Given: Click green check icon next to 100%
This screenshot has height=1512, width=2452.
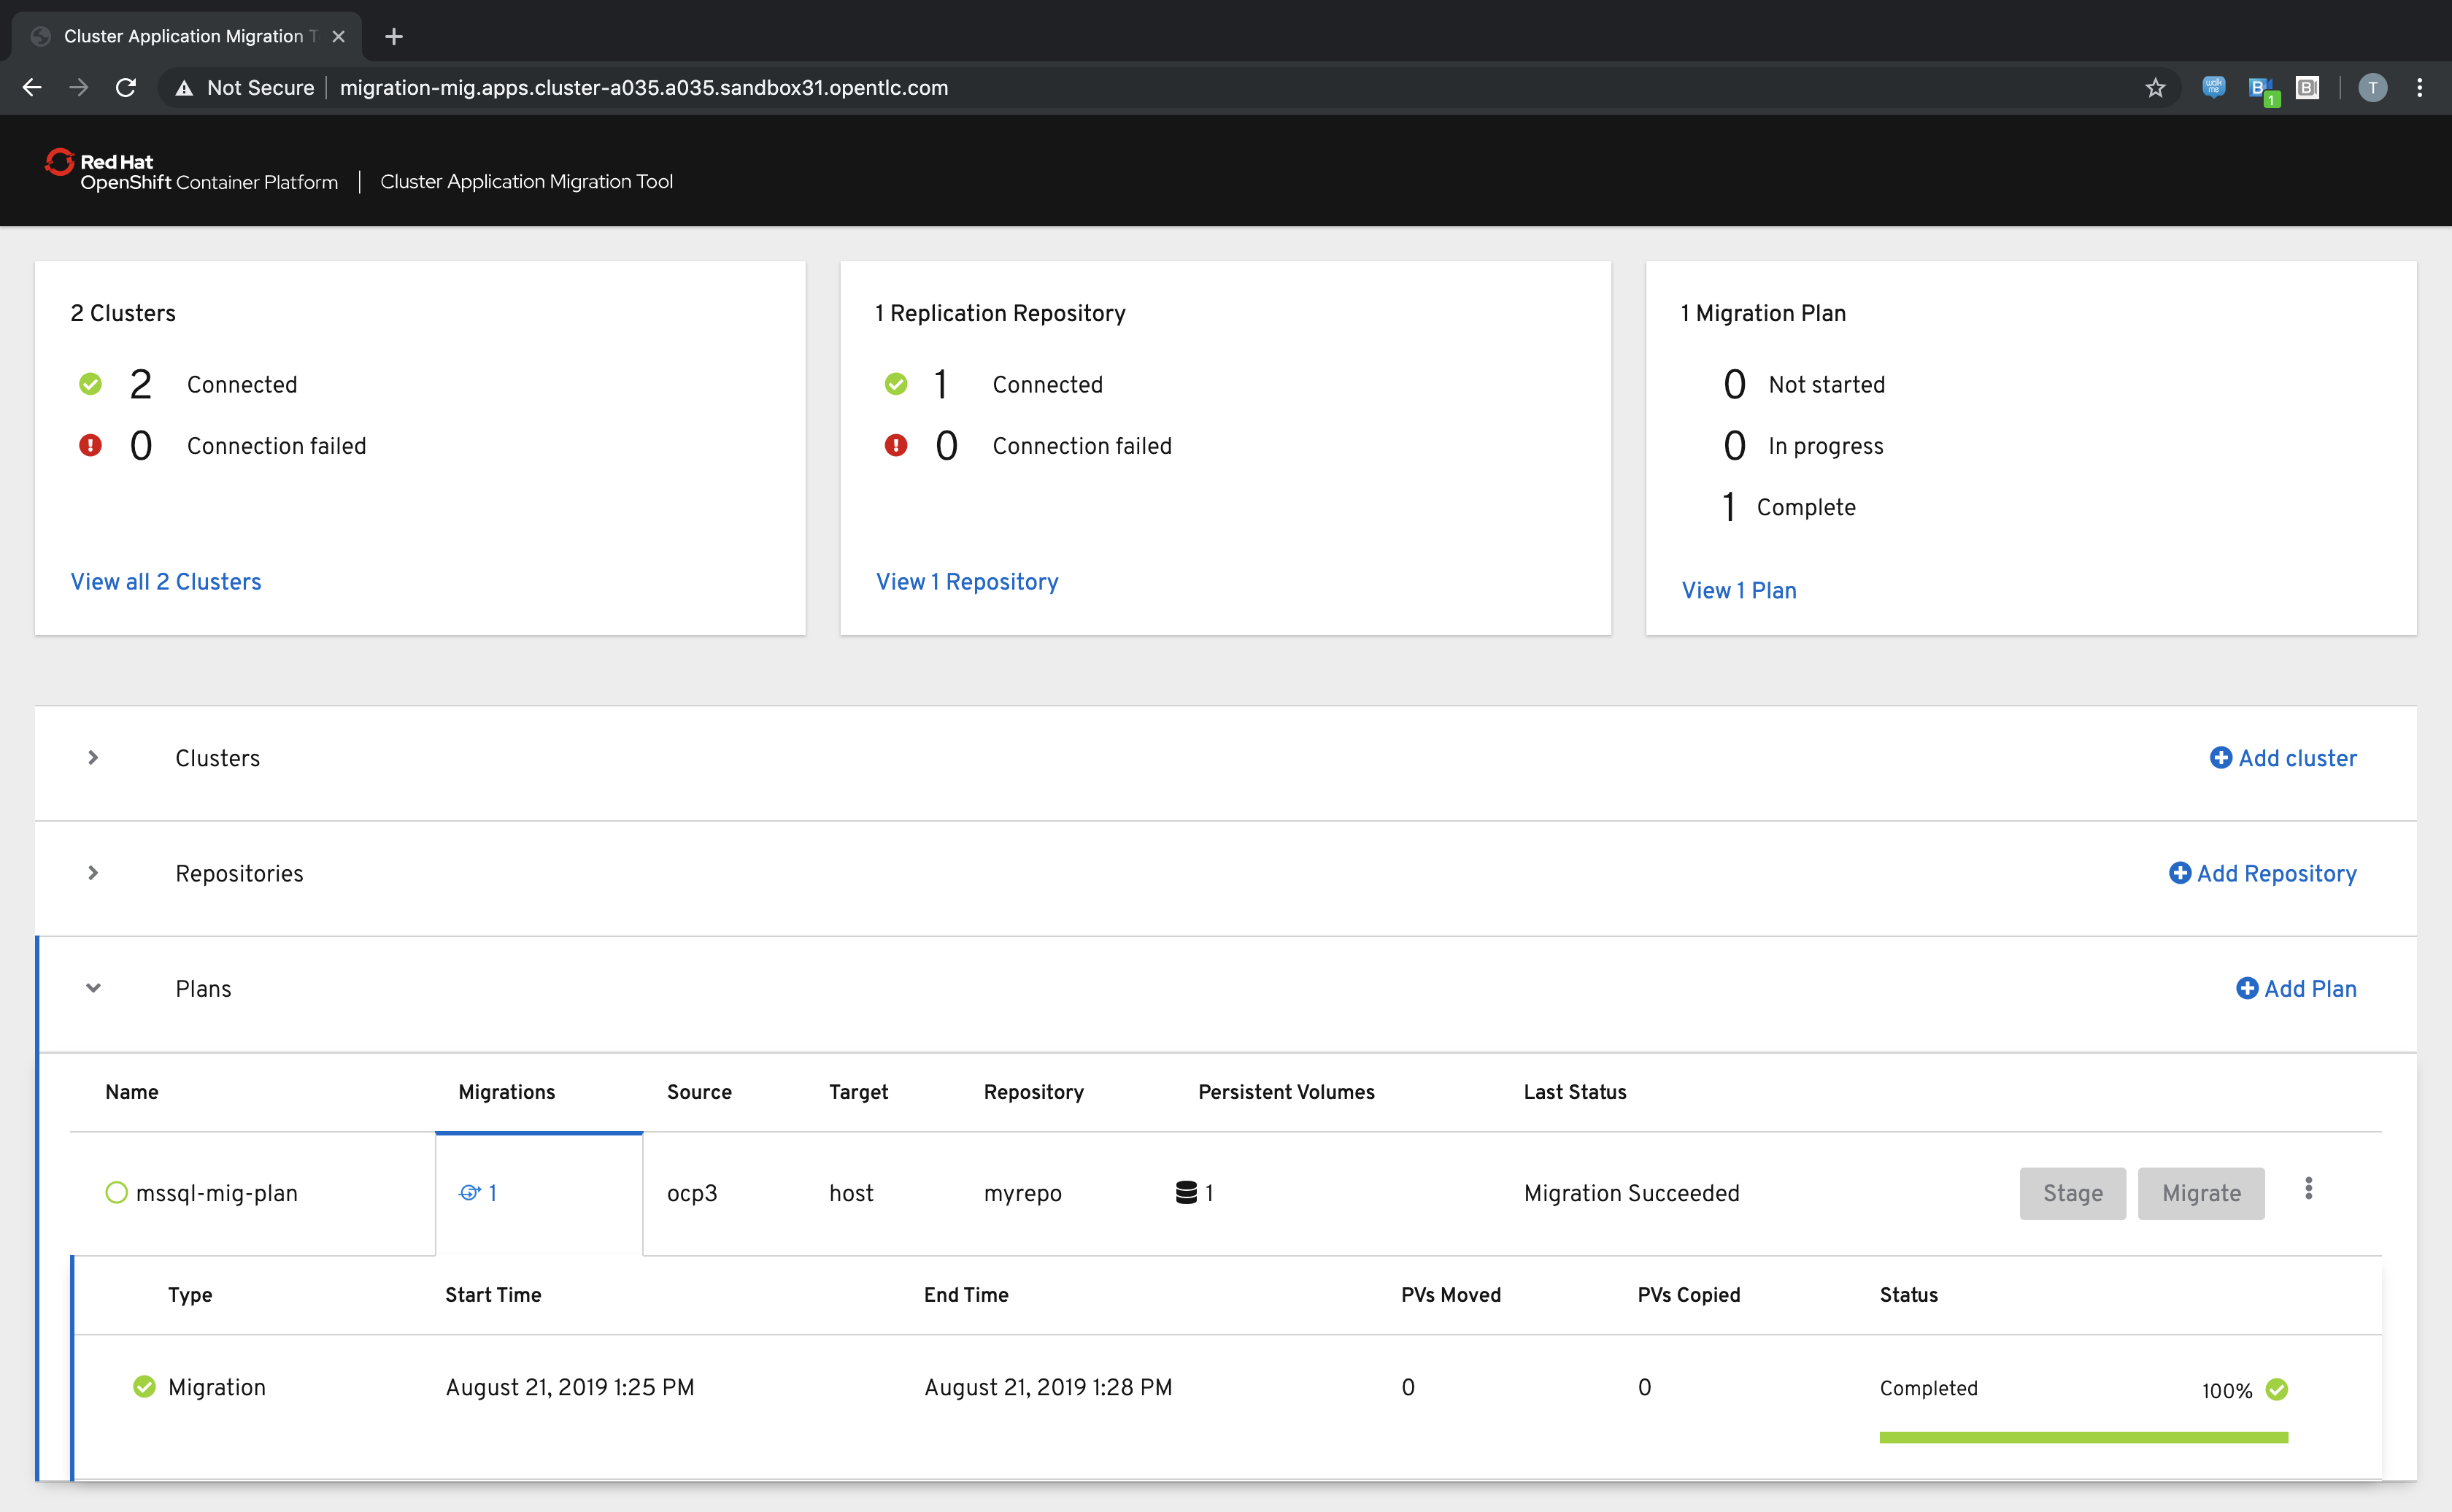Looking at the screenshot, I should [x=2277, y=1389].
